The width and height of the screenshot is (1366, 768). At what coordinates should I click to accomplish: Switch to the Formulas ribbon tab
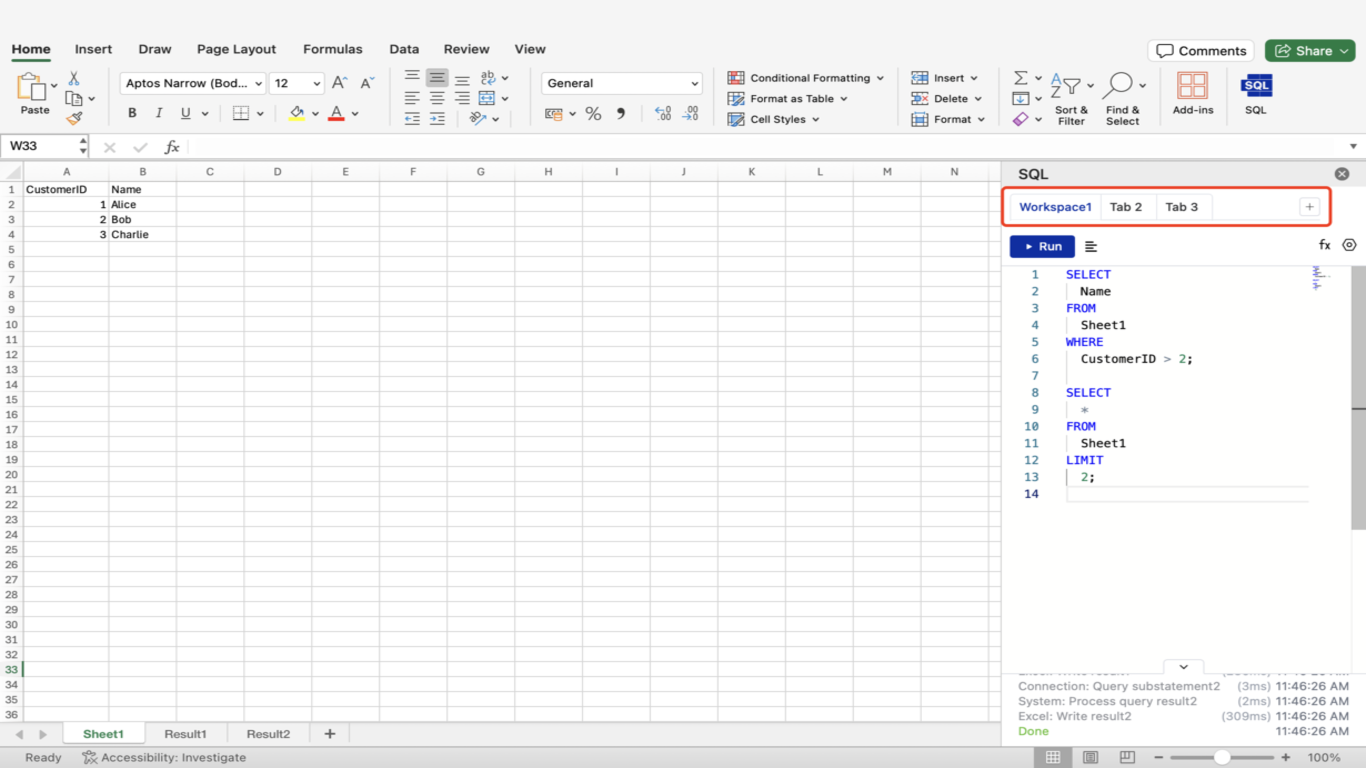click(x=333, y=49)
